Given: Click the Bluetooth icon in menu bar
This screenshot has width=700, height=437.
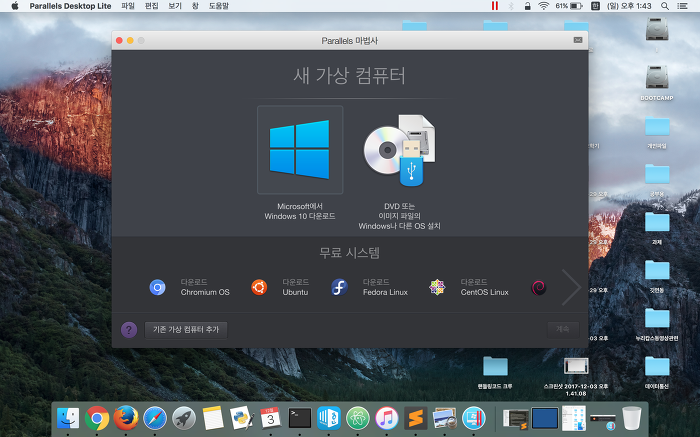Looking at the screenshot, I should coord(511,6).
